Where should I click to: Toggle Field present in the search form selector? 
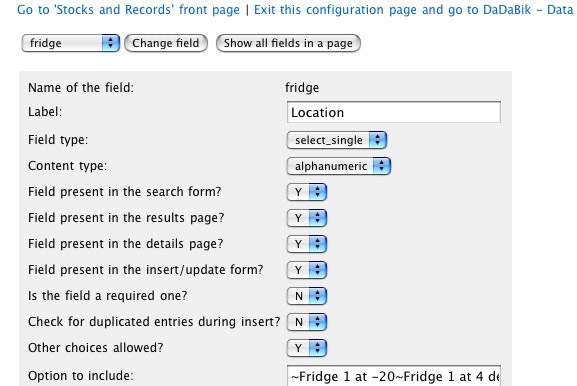click(307, 192)
